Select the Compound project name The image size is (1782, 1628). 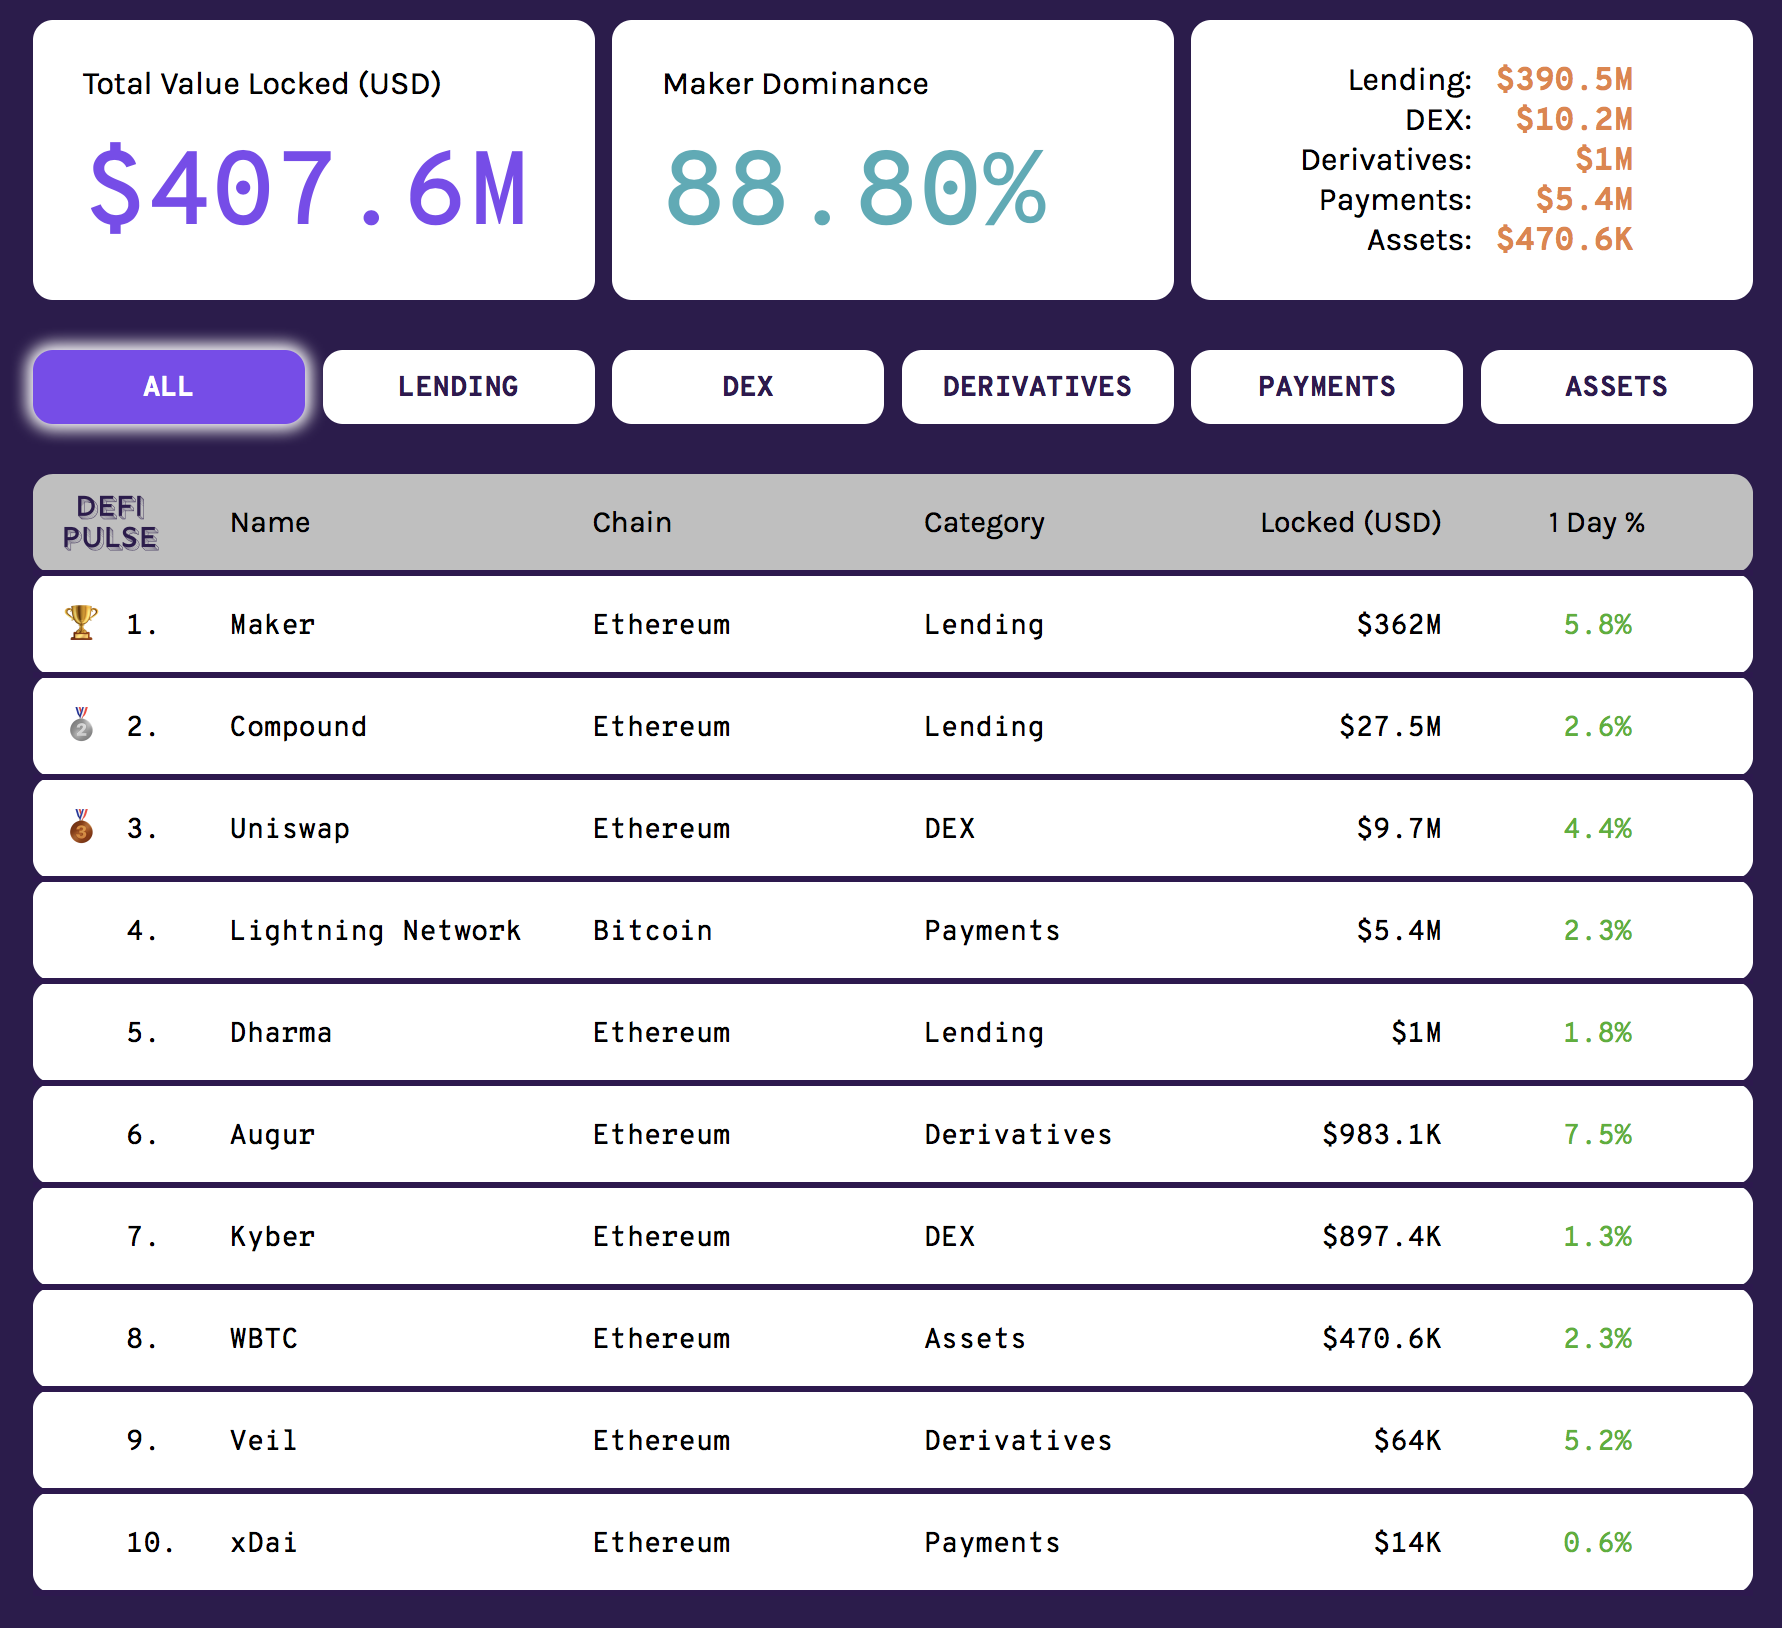pyautogui.click(x=298, y=726)
